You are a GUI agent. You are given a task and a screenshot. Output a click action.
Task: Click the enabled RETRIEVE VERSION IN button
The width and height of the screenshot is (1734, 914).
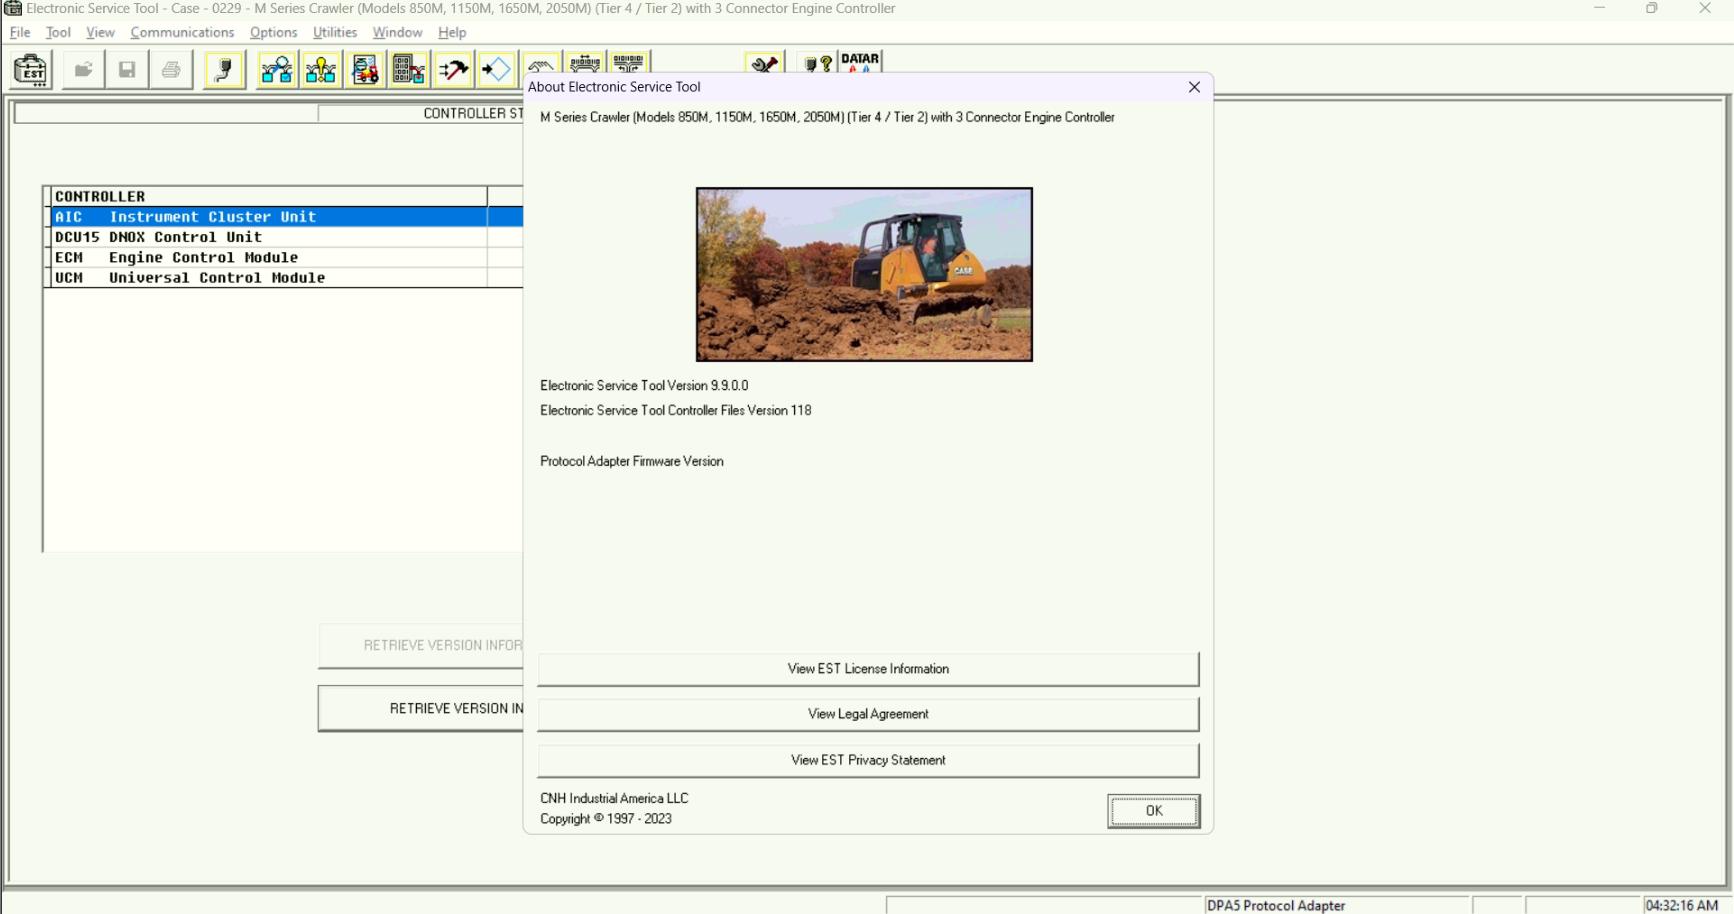pyautogui.click(x=421, y=708)
